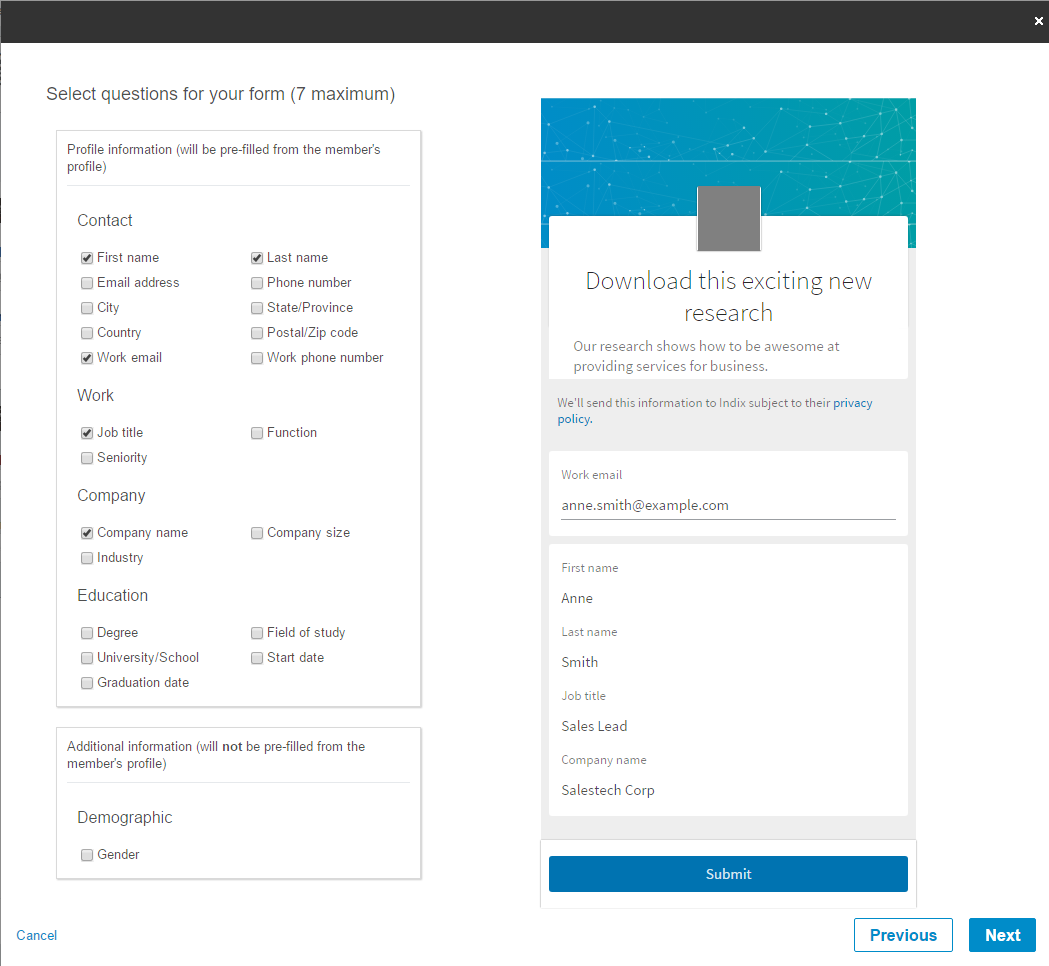Uncheck the First name checkbox

coord(88,258)
